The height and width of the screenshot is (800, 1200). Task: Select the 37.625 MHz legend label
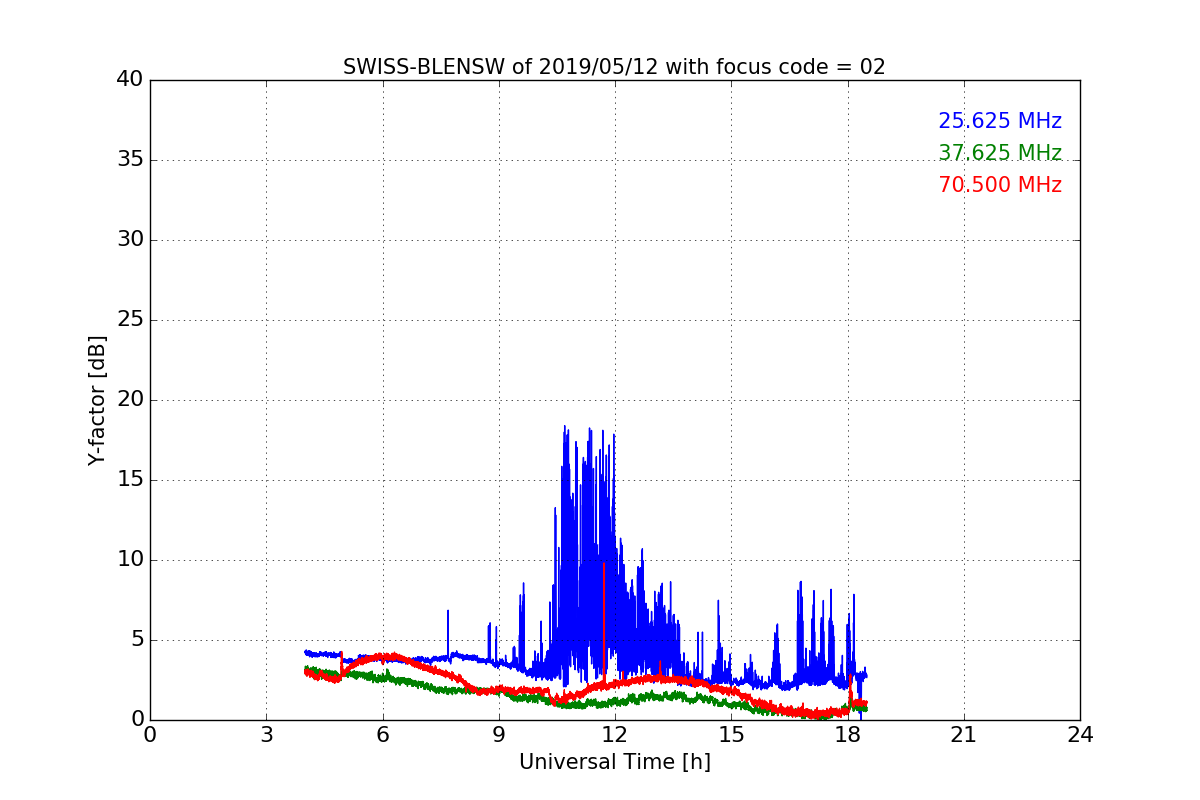pyautogui.click(x=1000, y=153)
